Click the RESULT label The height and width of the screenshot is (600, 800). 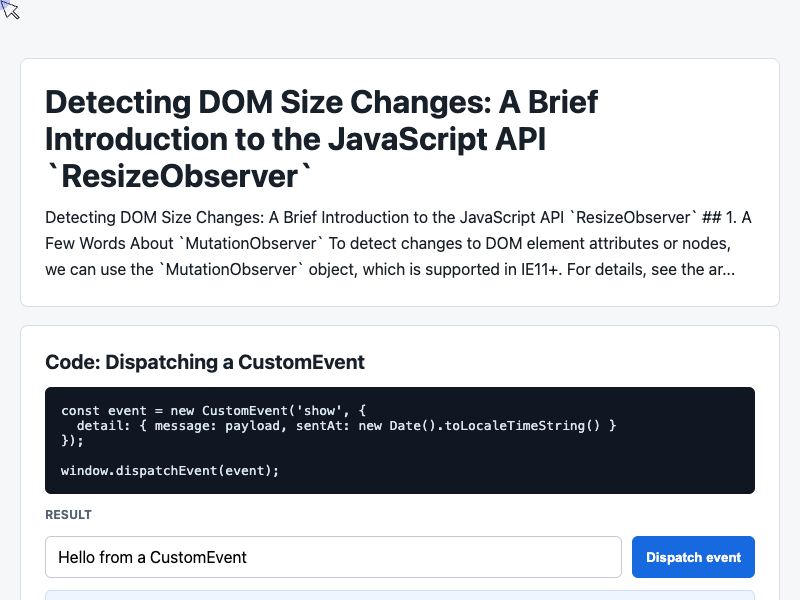tap(68, 515)
